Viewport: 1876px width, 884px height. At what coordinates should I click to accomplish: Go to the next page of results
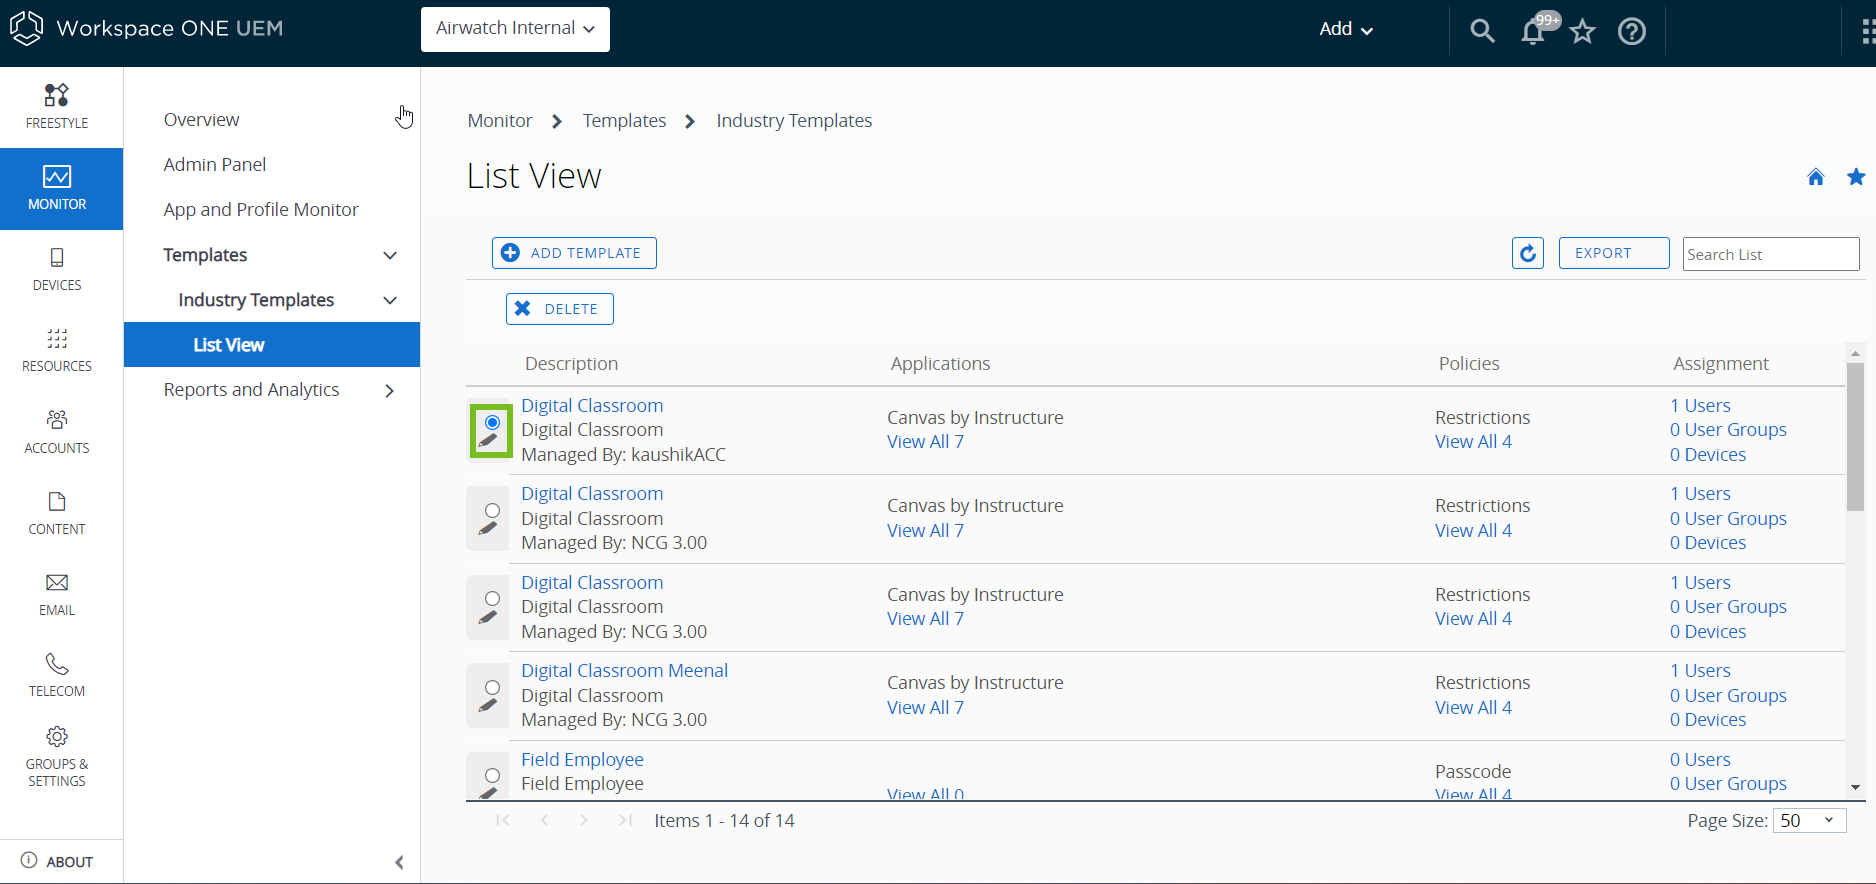pyautogui.click(x=583, y=820)
